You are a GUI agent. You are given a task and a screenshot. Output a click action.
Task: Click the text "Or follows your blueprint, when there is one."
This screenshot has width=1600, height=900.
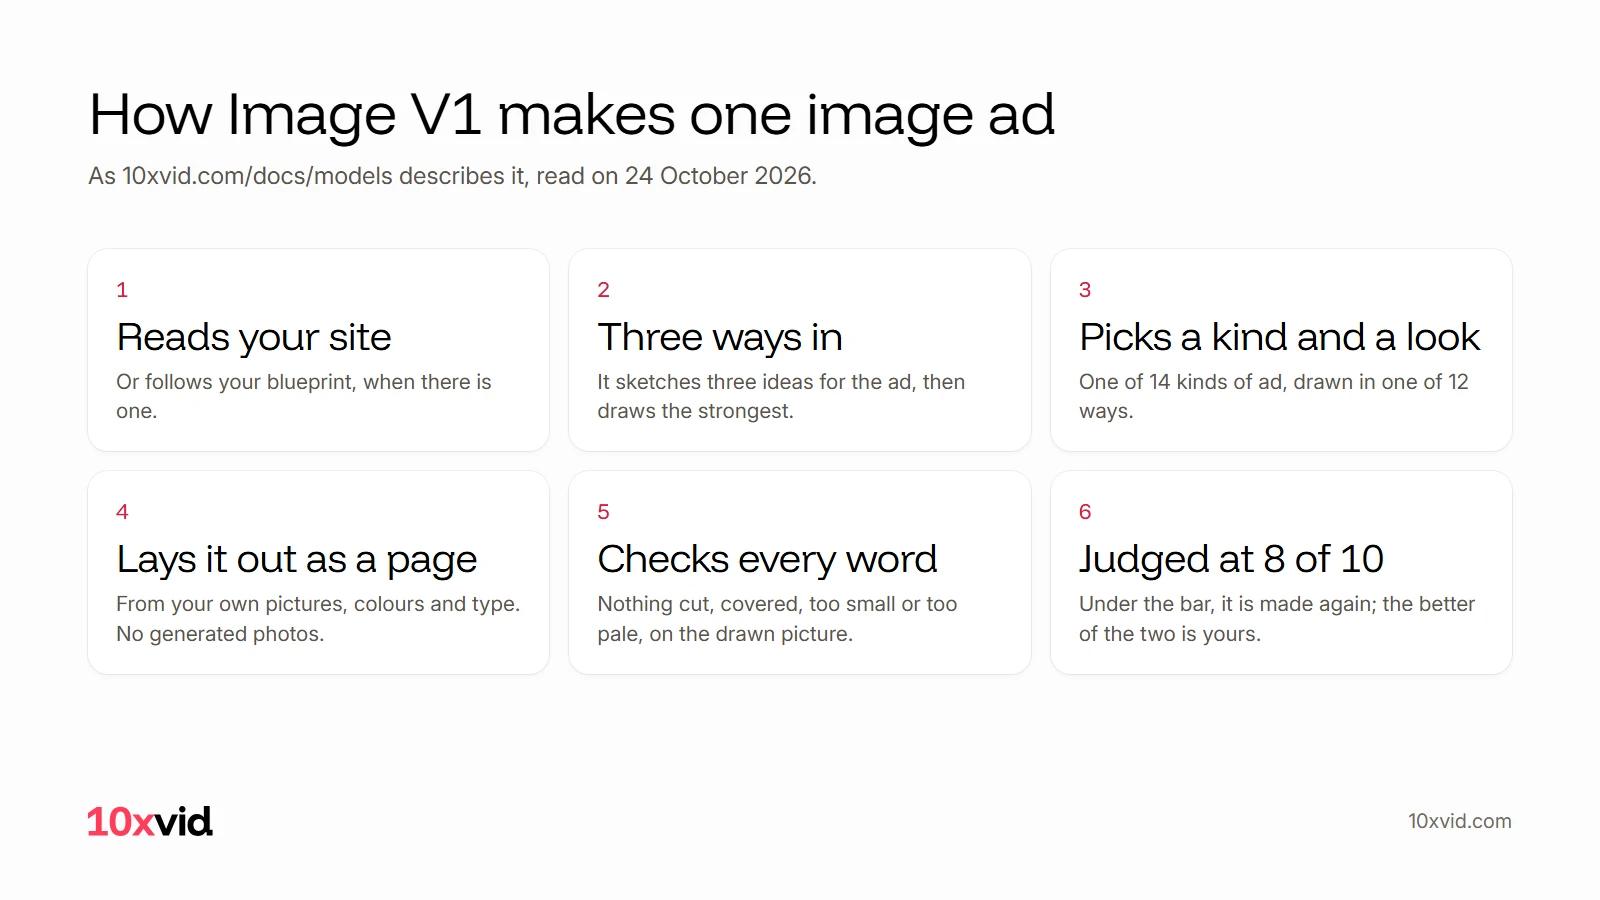(x=304, y=396)
